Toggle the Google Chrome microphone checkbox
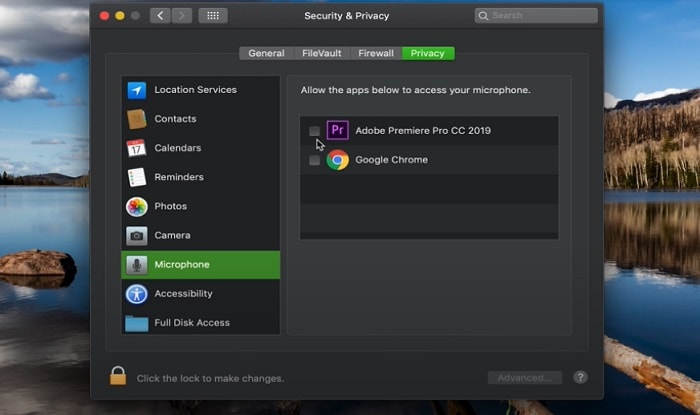 pyautogui.click(x=314, y=160)
